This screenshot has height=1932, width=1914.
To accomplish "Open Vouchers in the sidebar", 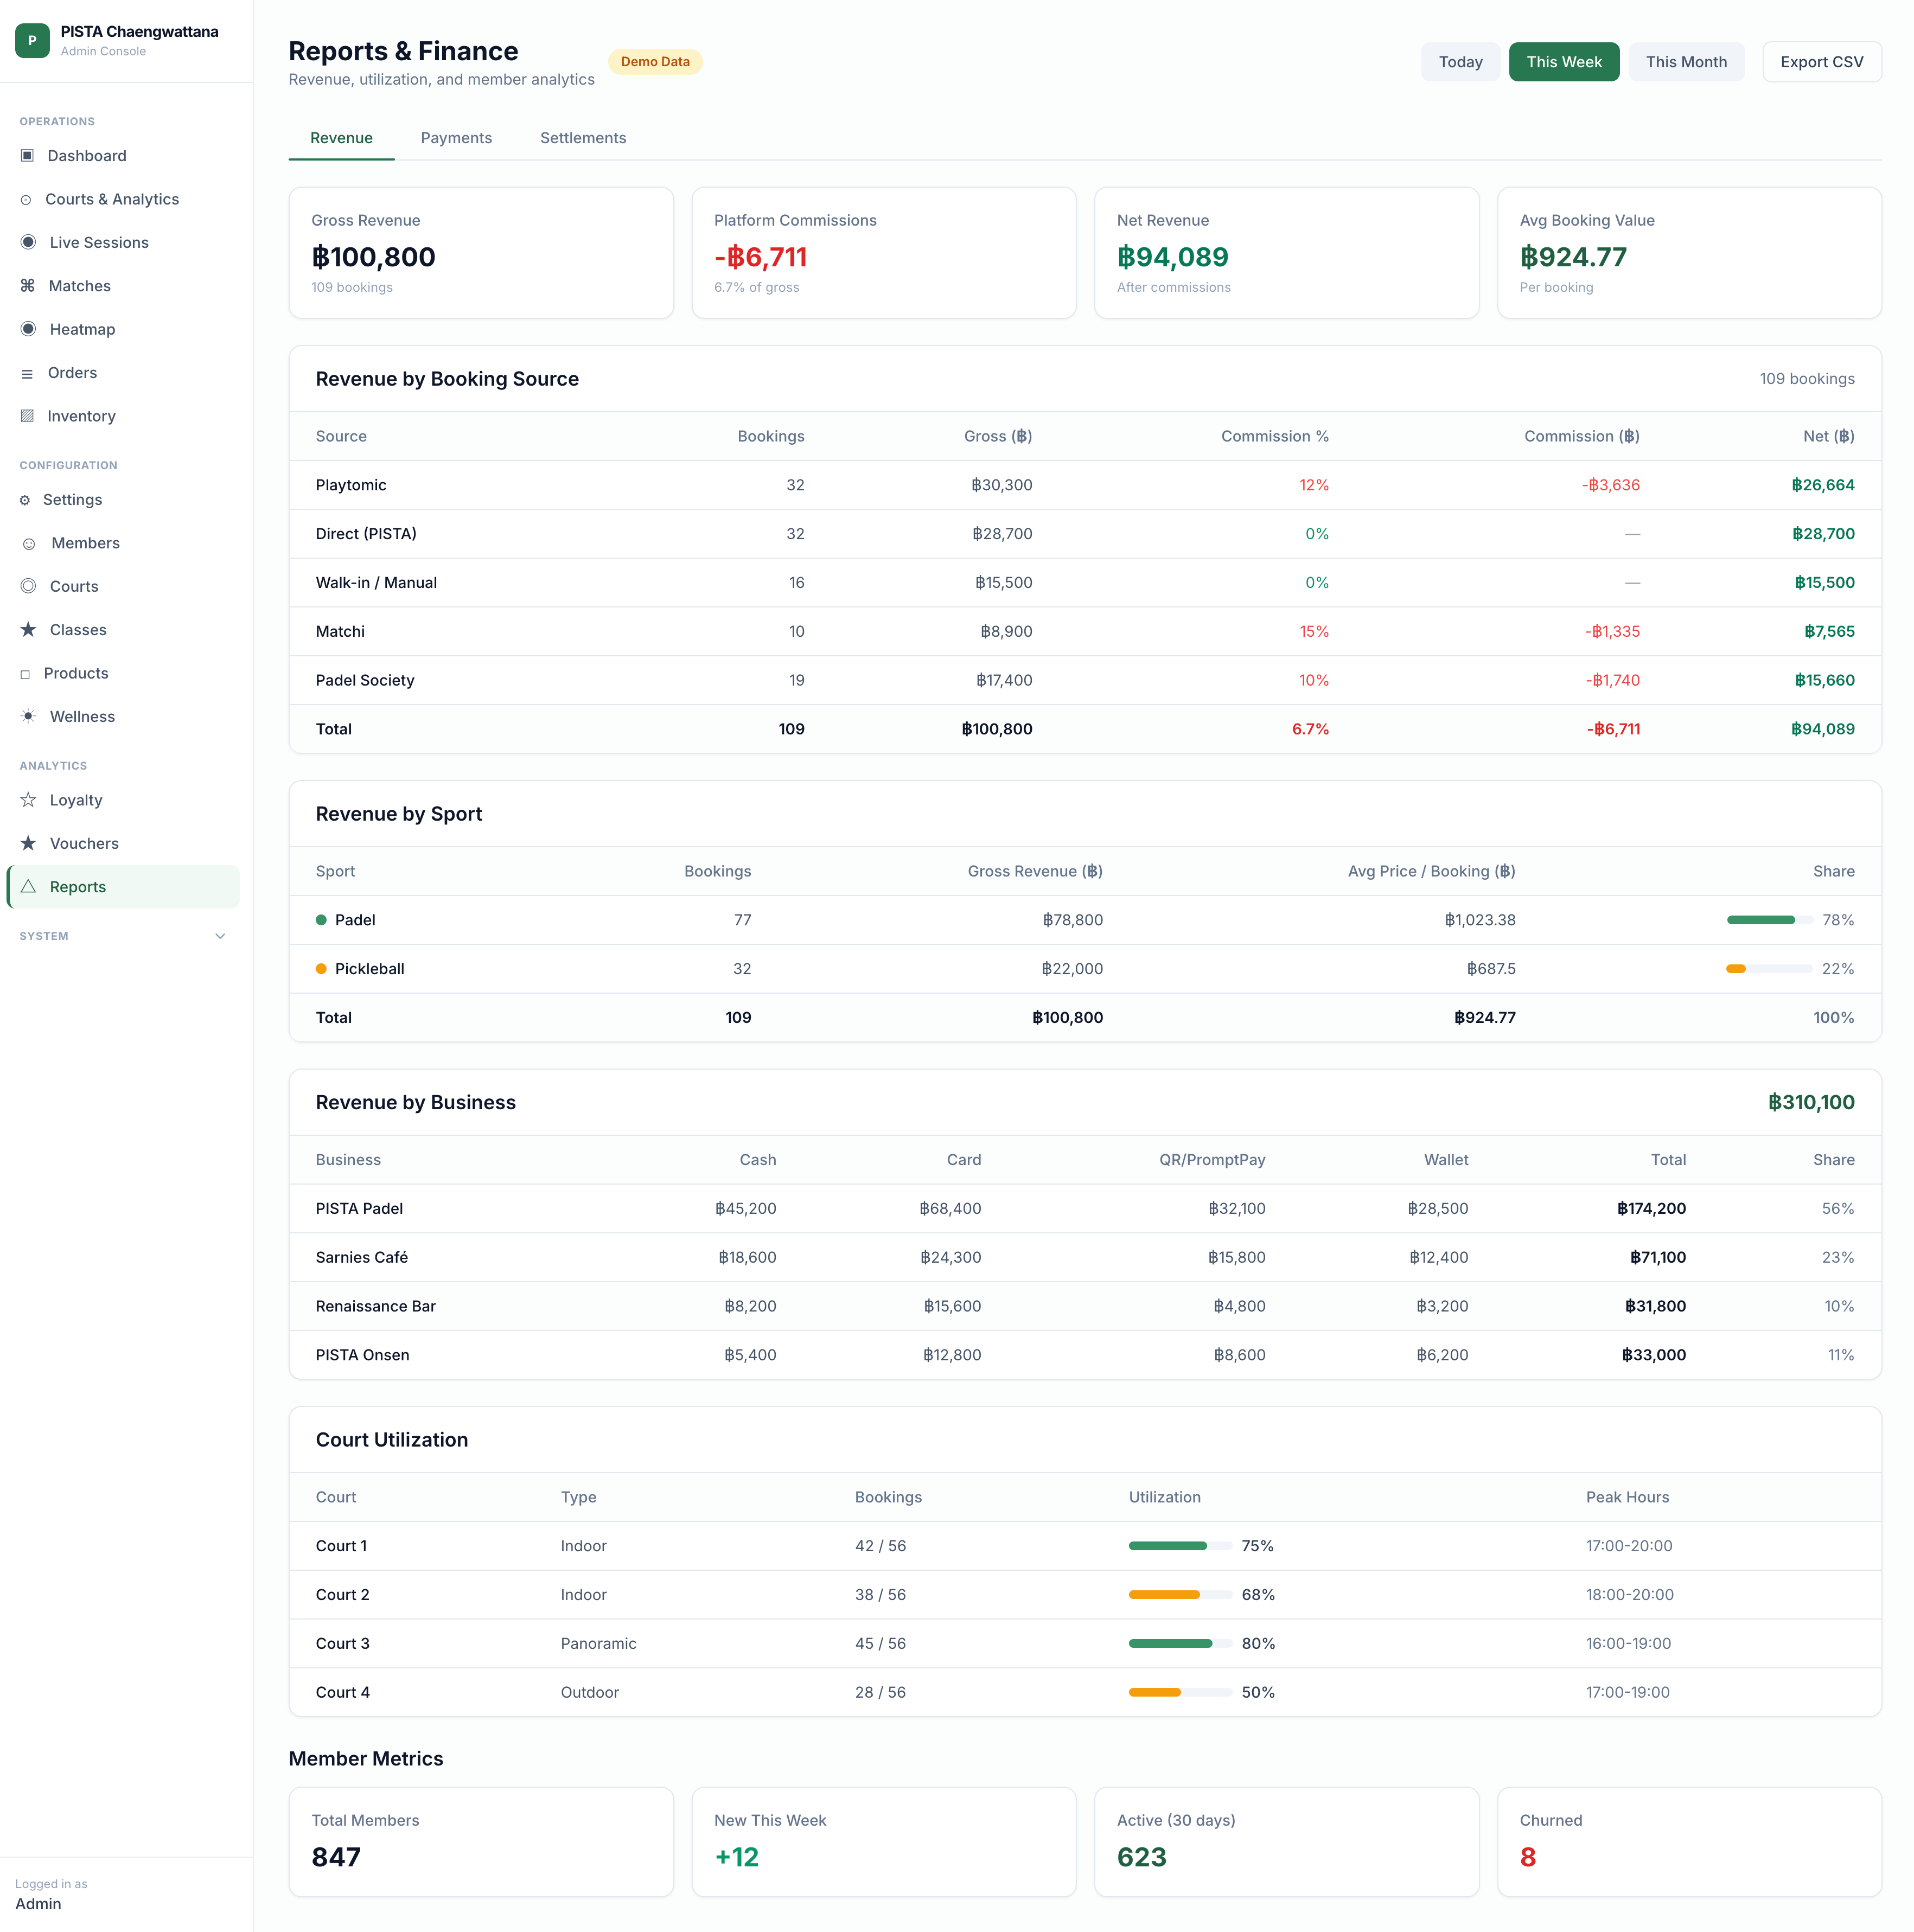I will (x=84, y=843).
